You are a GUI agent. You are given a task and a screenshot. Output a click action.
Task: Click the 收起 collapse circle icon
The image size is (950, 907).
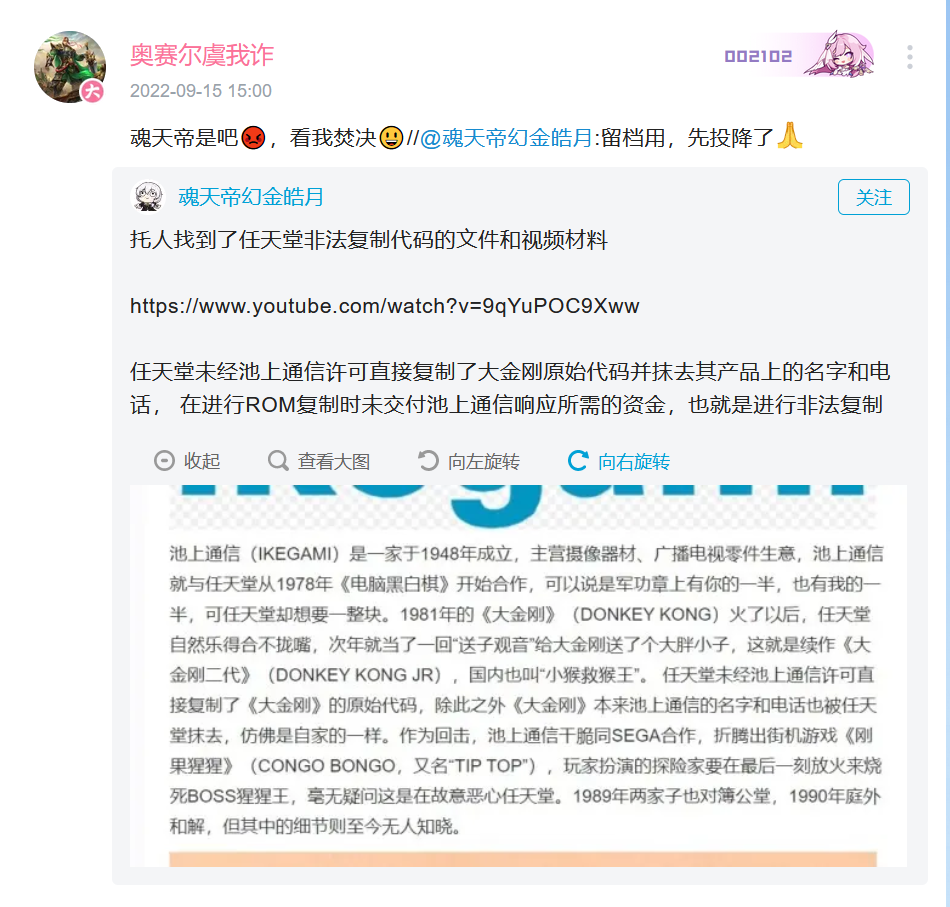[x=164, y=461]
